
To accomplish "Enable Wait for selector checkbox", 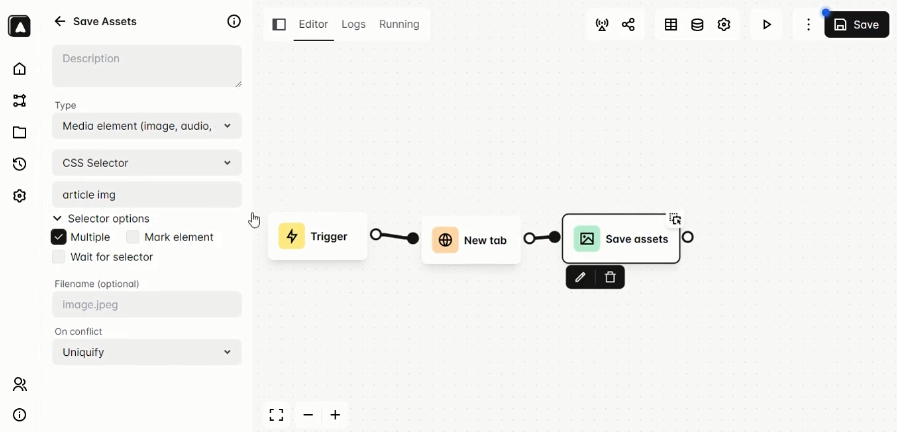I will click(x=59, y=257).
